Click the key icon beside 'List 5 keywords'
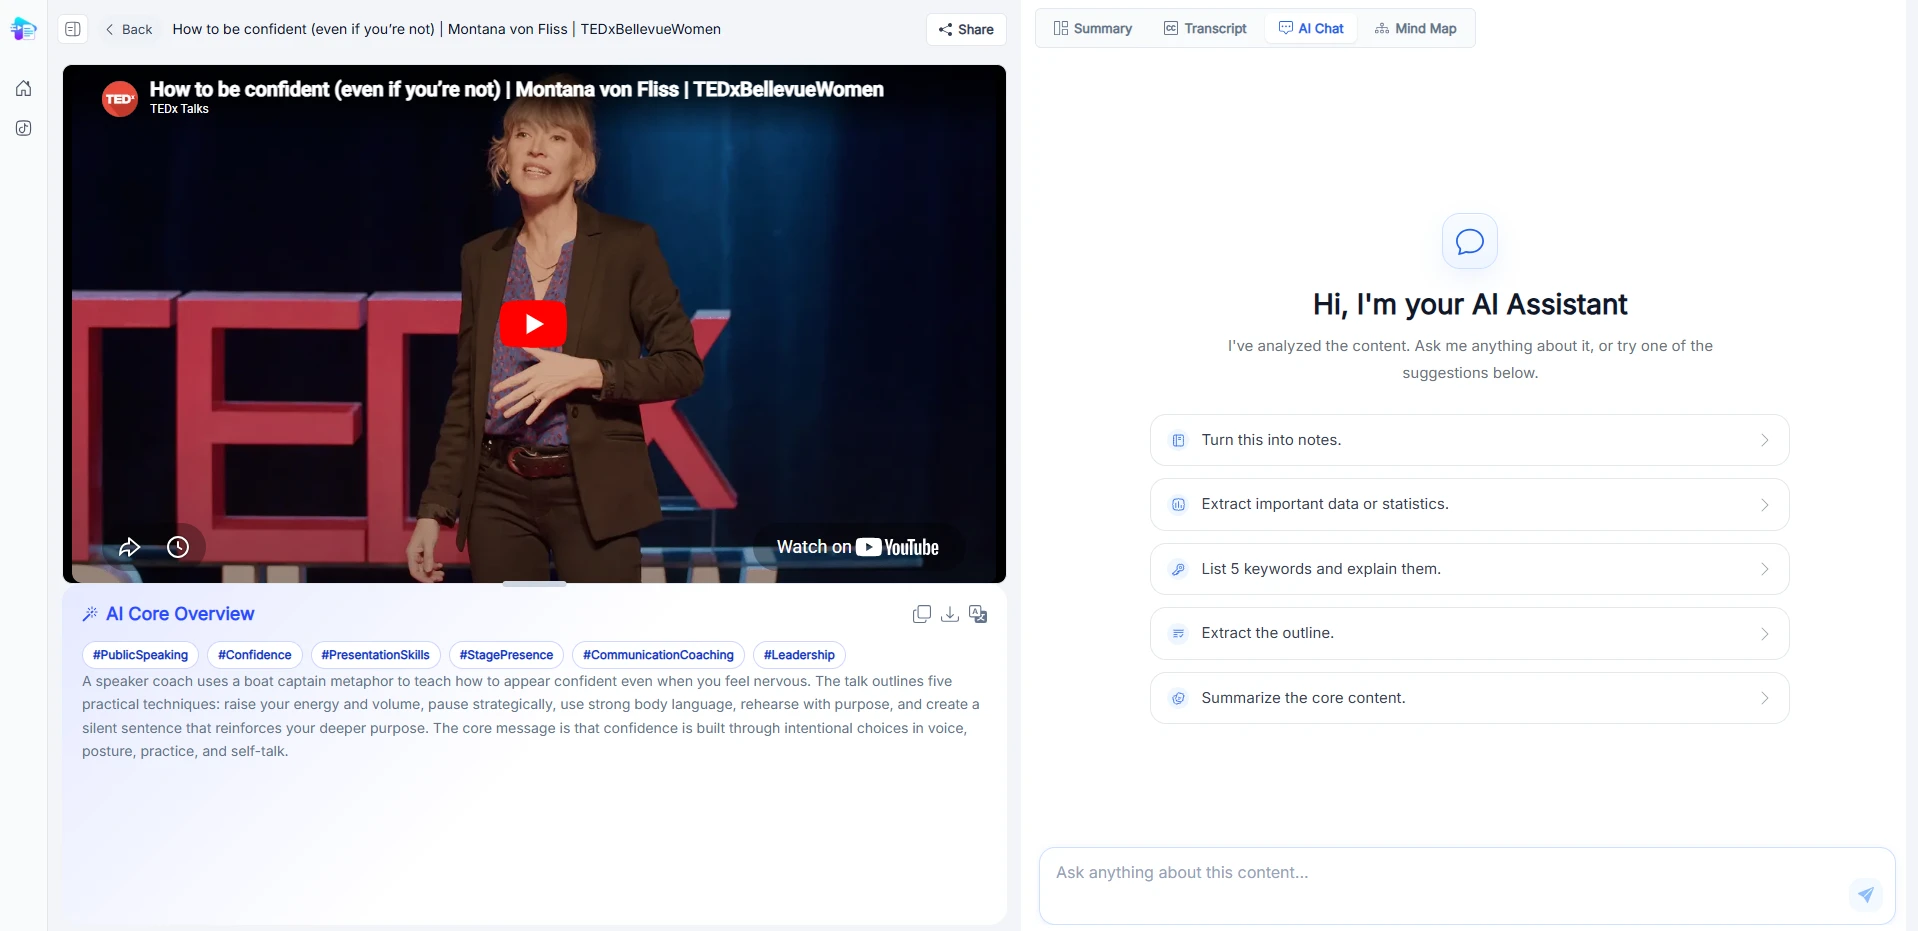Viewport: 1918px width, 931px height. coord(1178,569)
